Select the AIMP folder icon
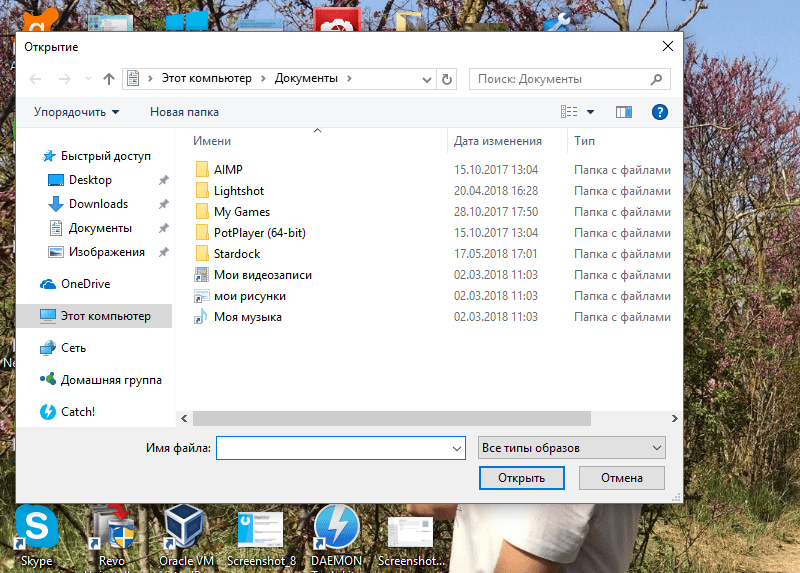 202,169
